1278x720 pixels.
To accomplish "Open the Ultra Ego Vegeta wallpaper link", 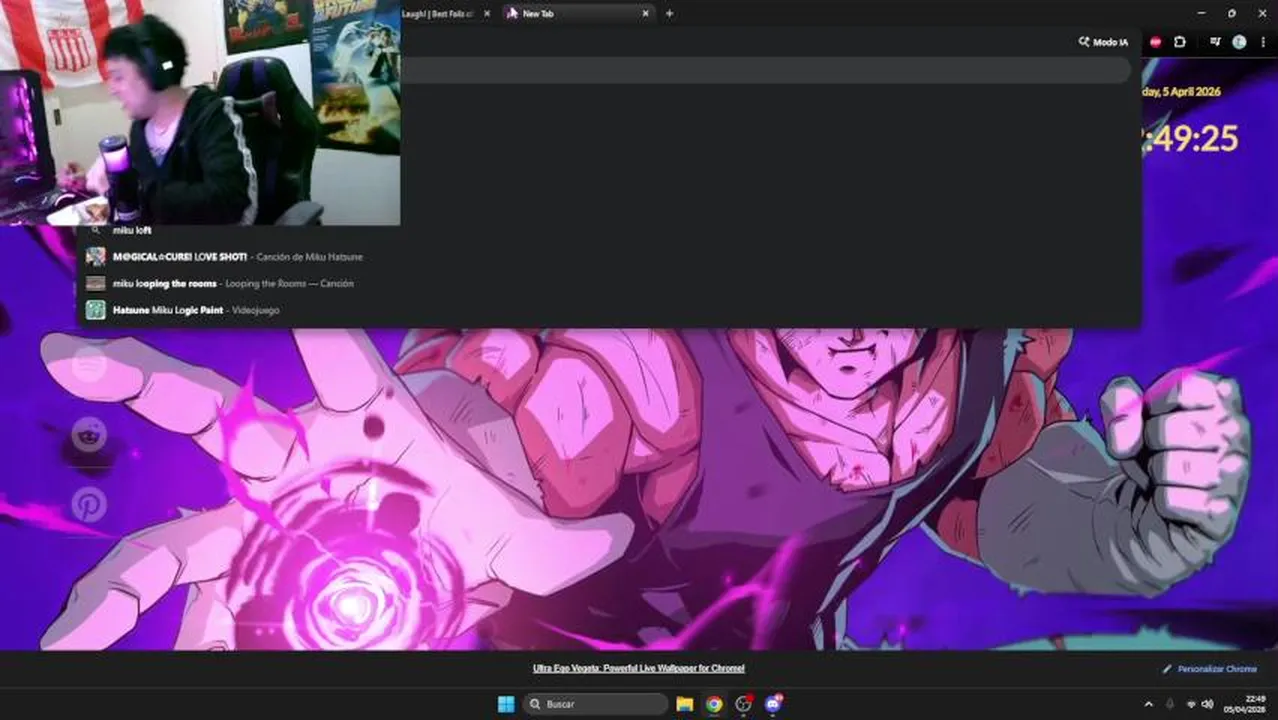I will (639, 668).
